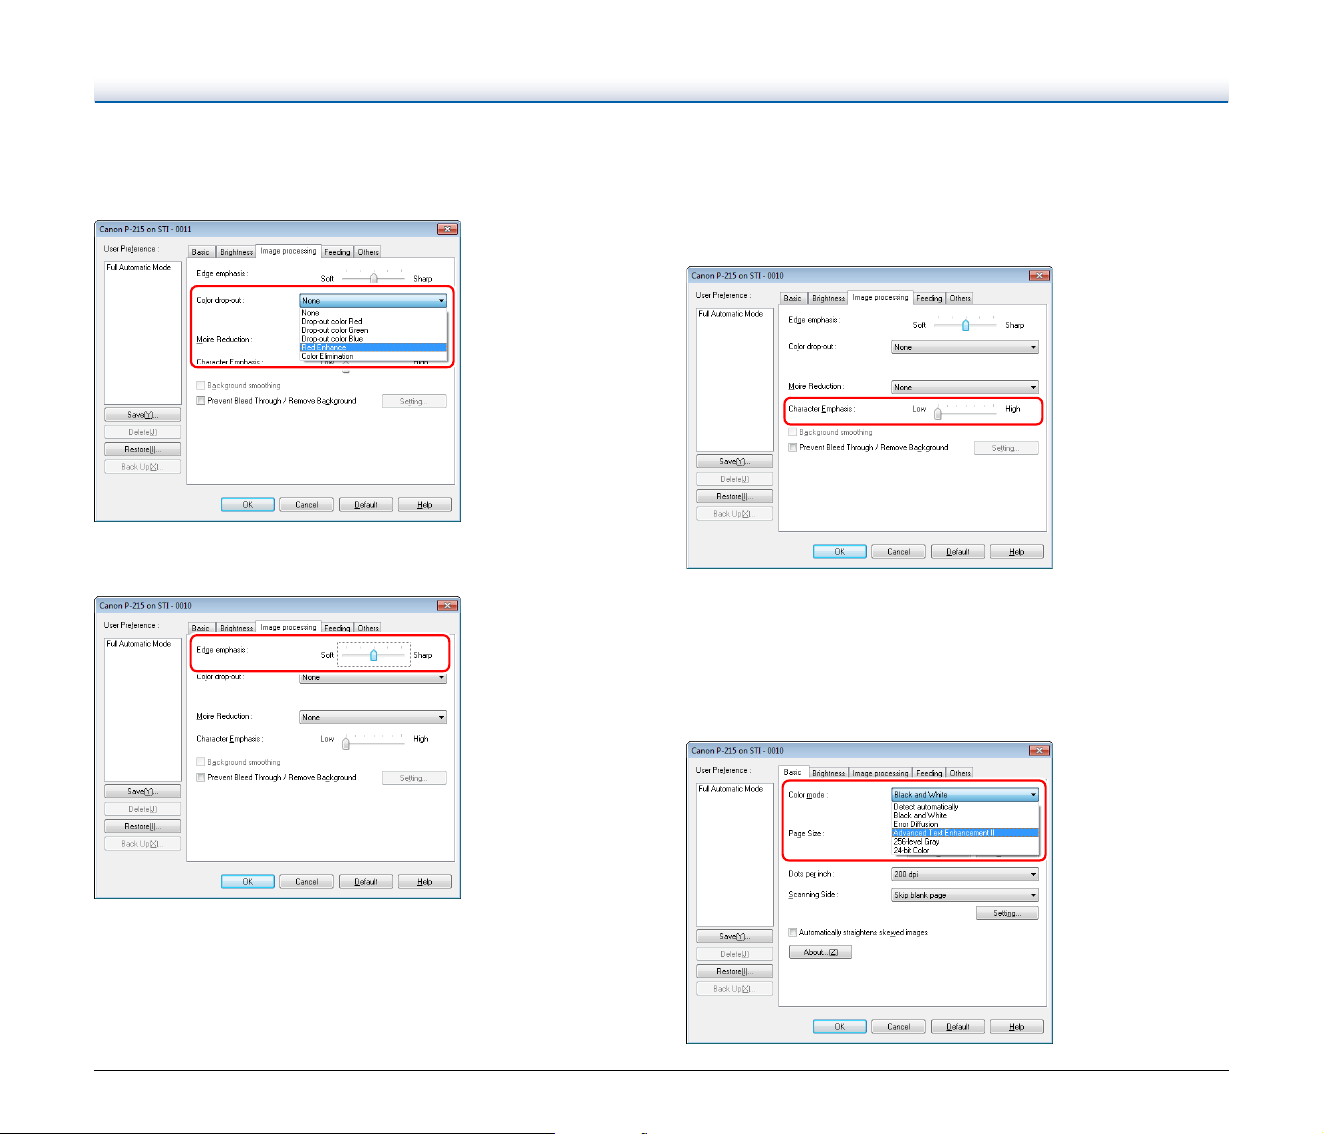Select Full Automatic Mode in upper-right 0010 dialog
Viewport: 1323px width, 1134px height.
pyautogui.click(x=731, y=314)
